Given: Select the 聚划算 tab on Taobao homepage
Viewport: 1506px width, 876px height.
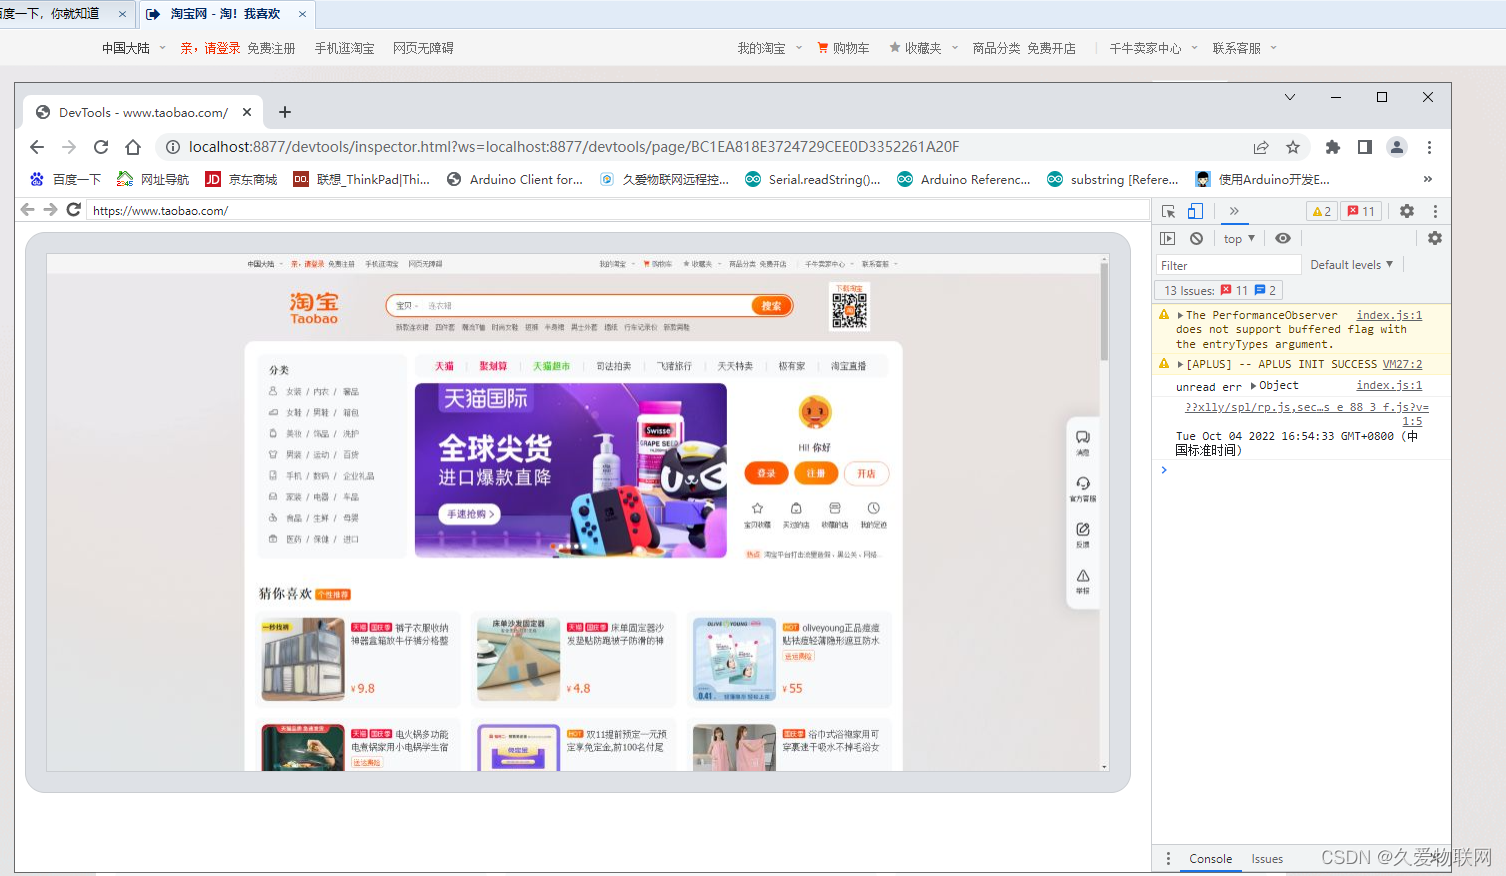Looking at the screenshot, I should coord(493,365).
